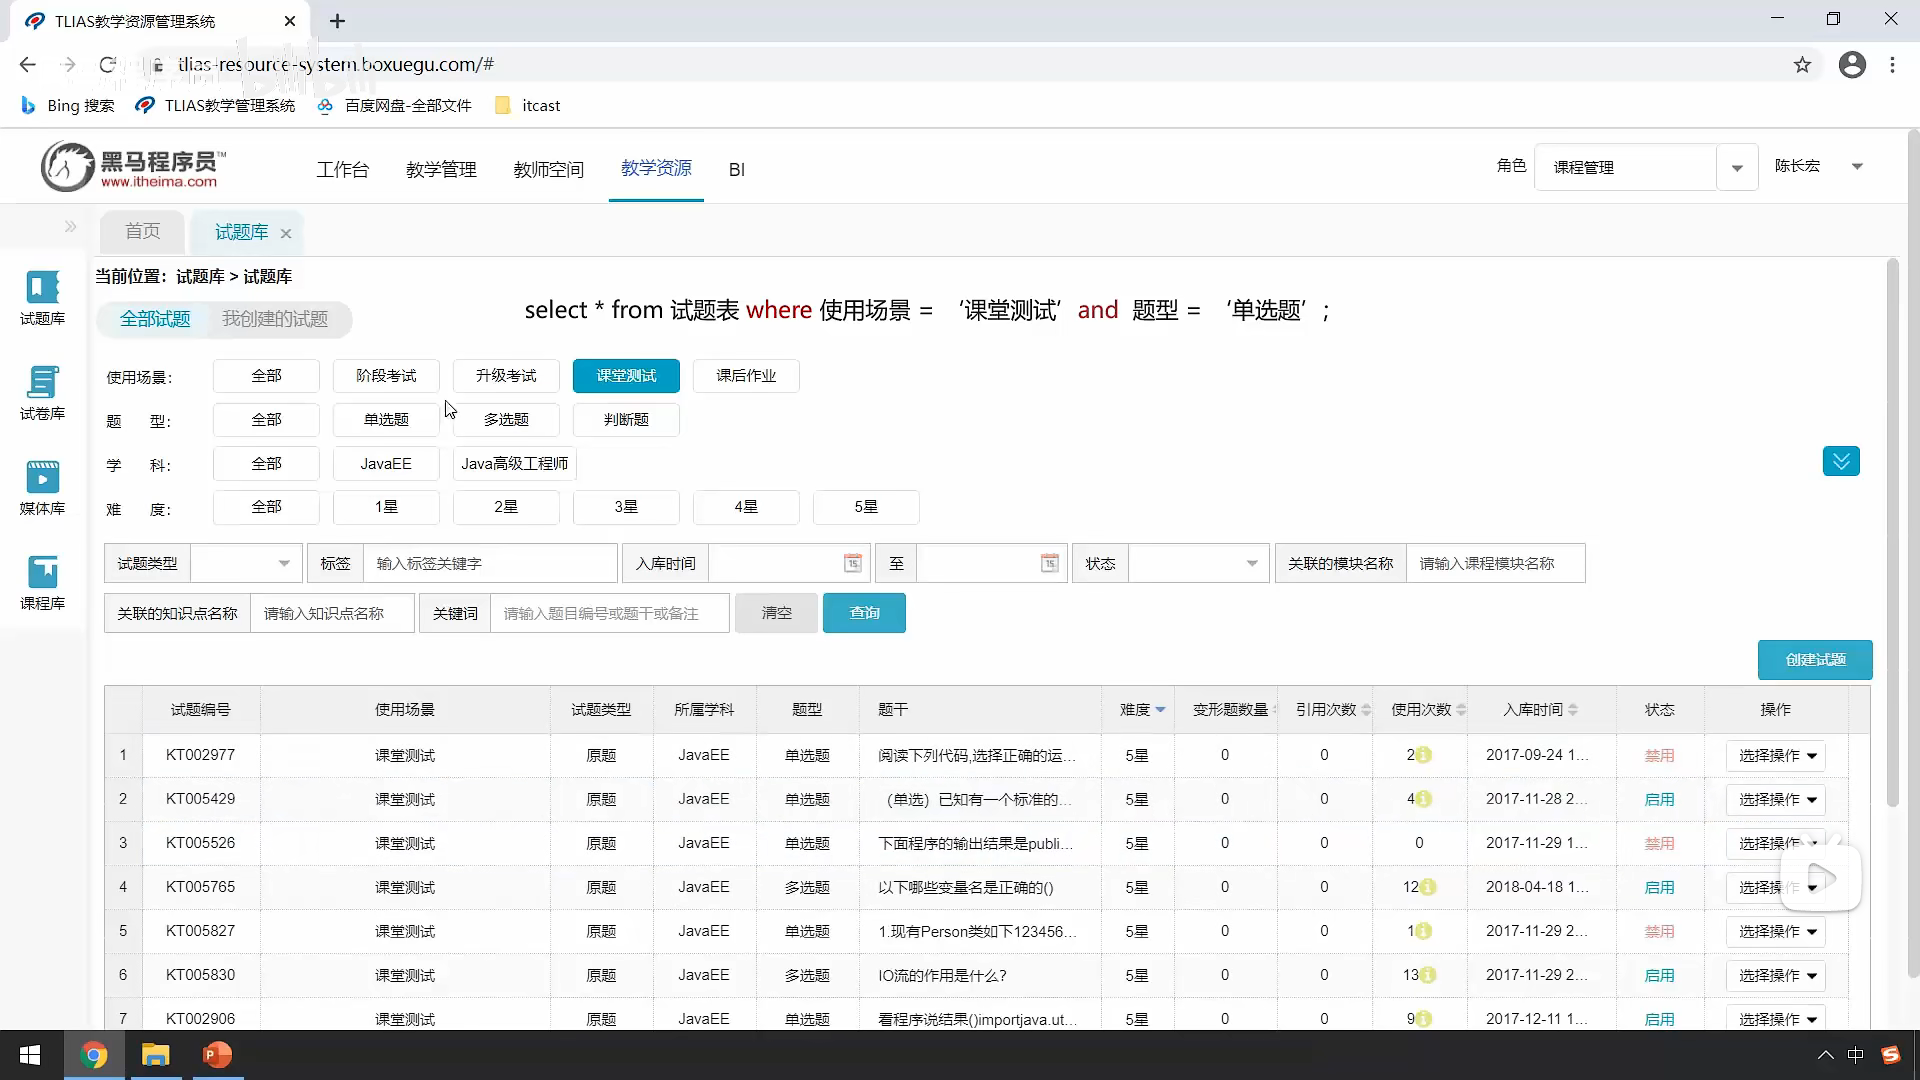The image size is (1920, 1080).
Task: Expand the collapsed sidebar with double-chevron icon
Action: (70, 227)
